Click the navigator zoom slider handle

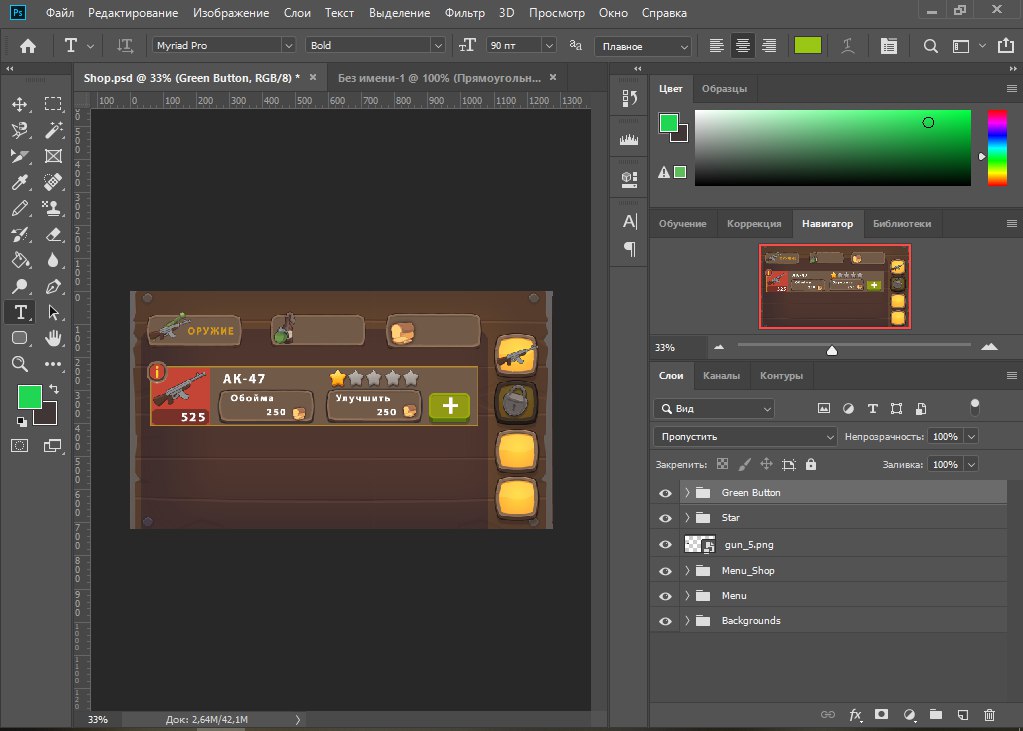pyautogui.click(x=832, y=350)
